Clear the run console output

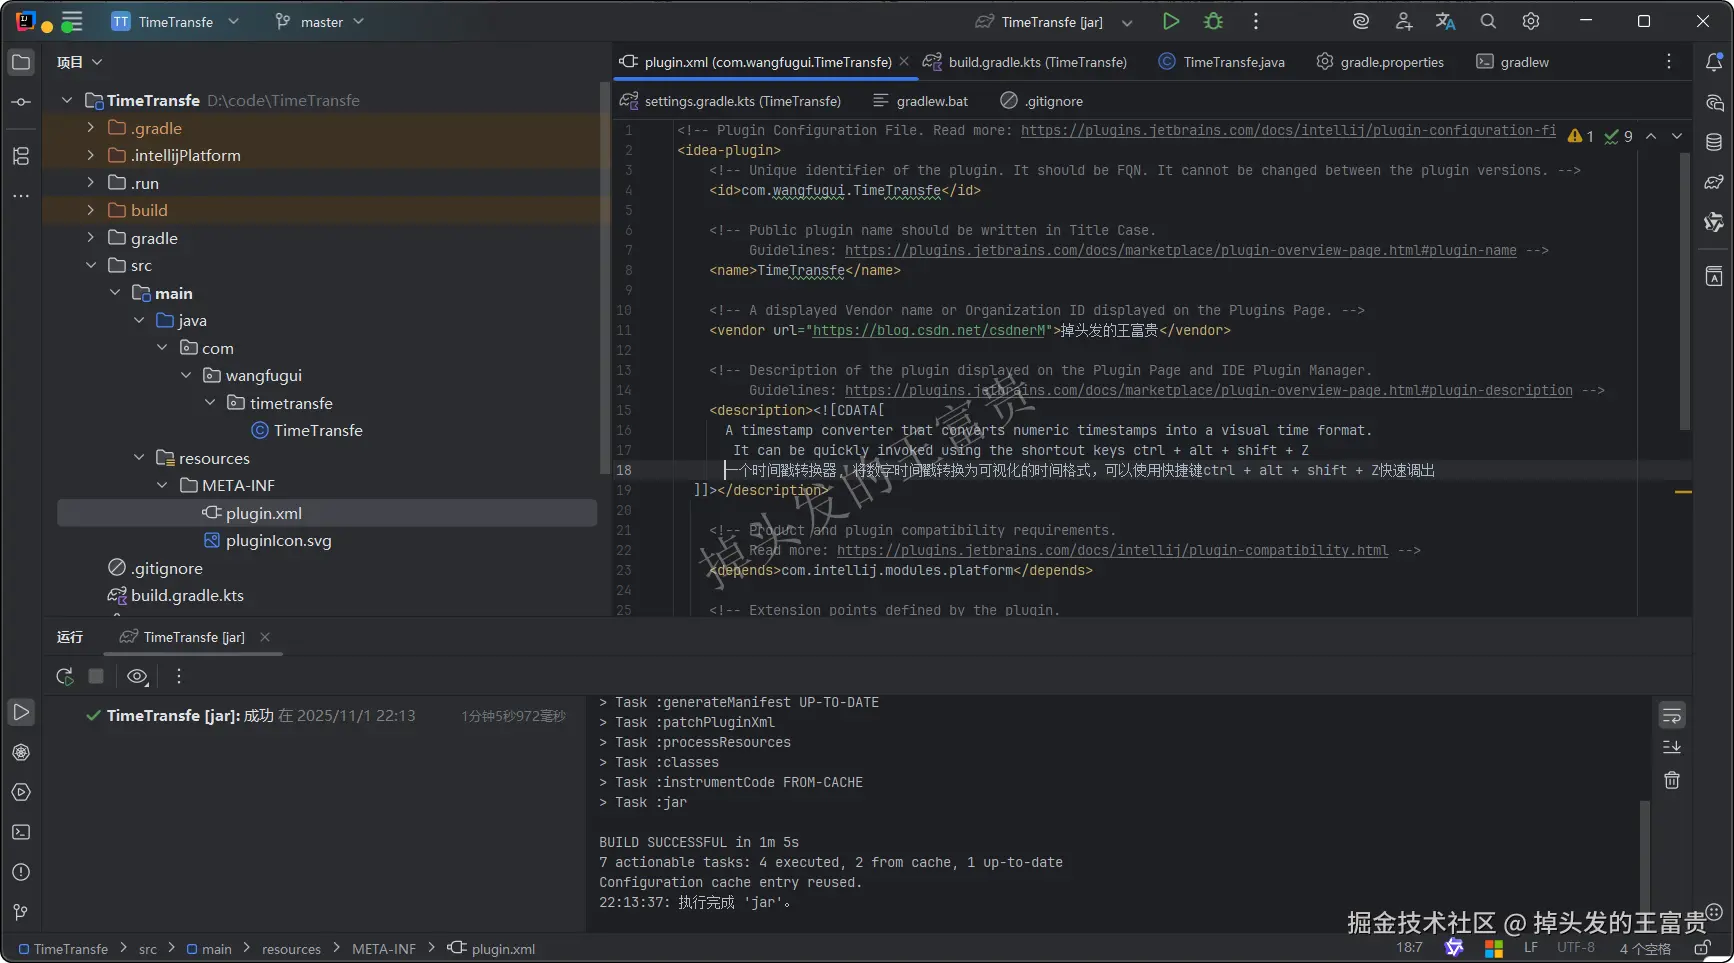coord(1671,781)
